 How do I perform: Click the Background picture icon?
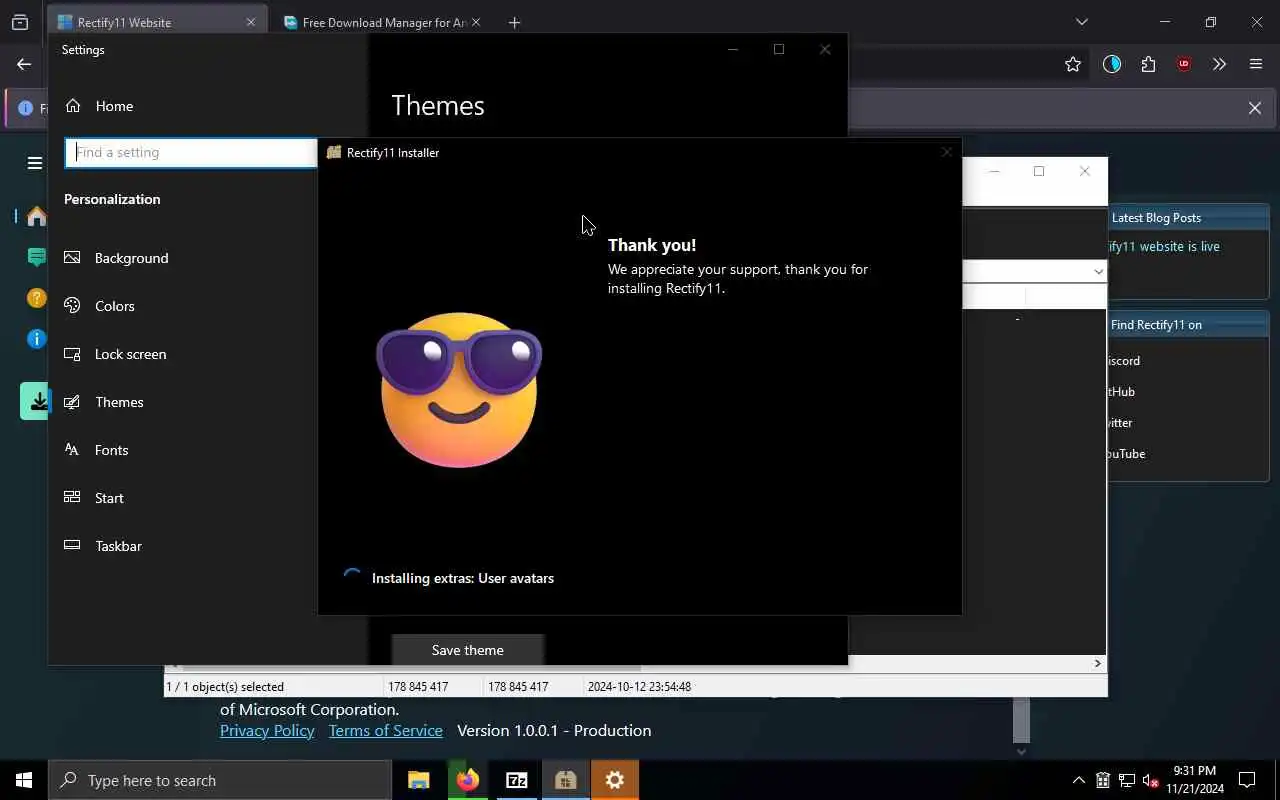pos(72,257)
